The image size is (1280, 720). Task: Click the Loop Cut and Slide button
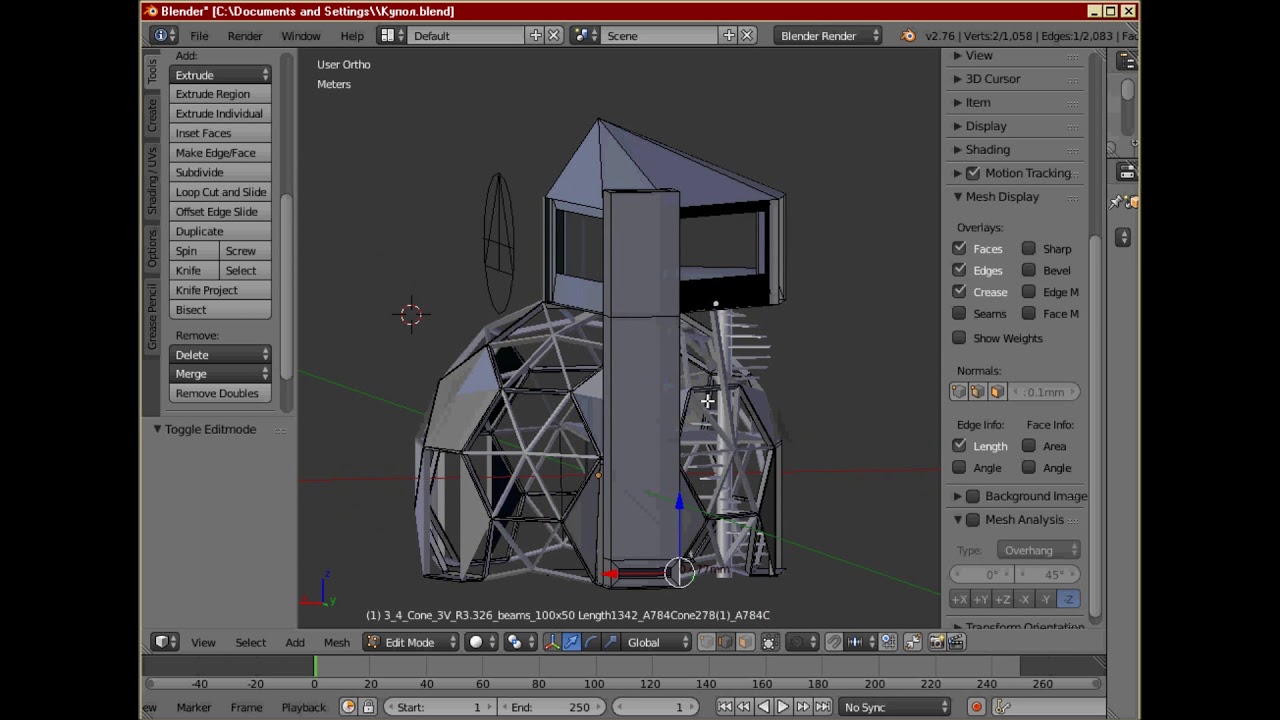(220, 192)
